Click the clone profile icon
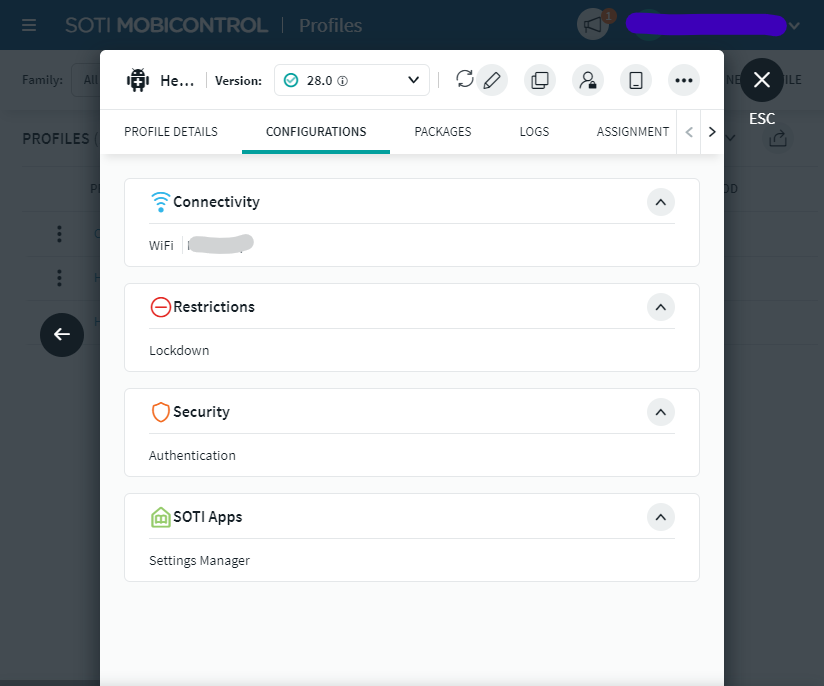Viewport: 824px width, 686px height. coord(540,80)
